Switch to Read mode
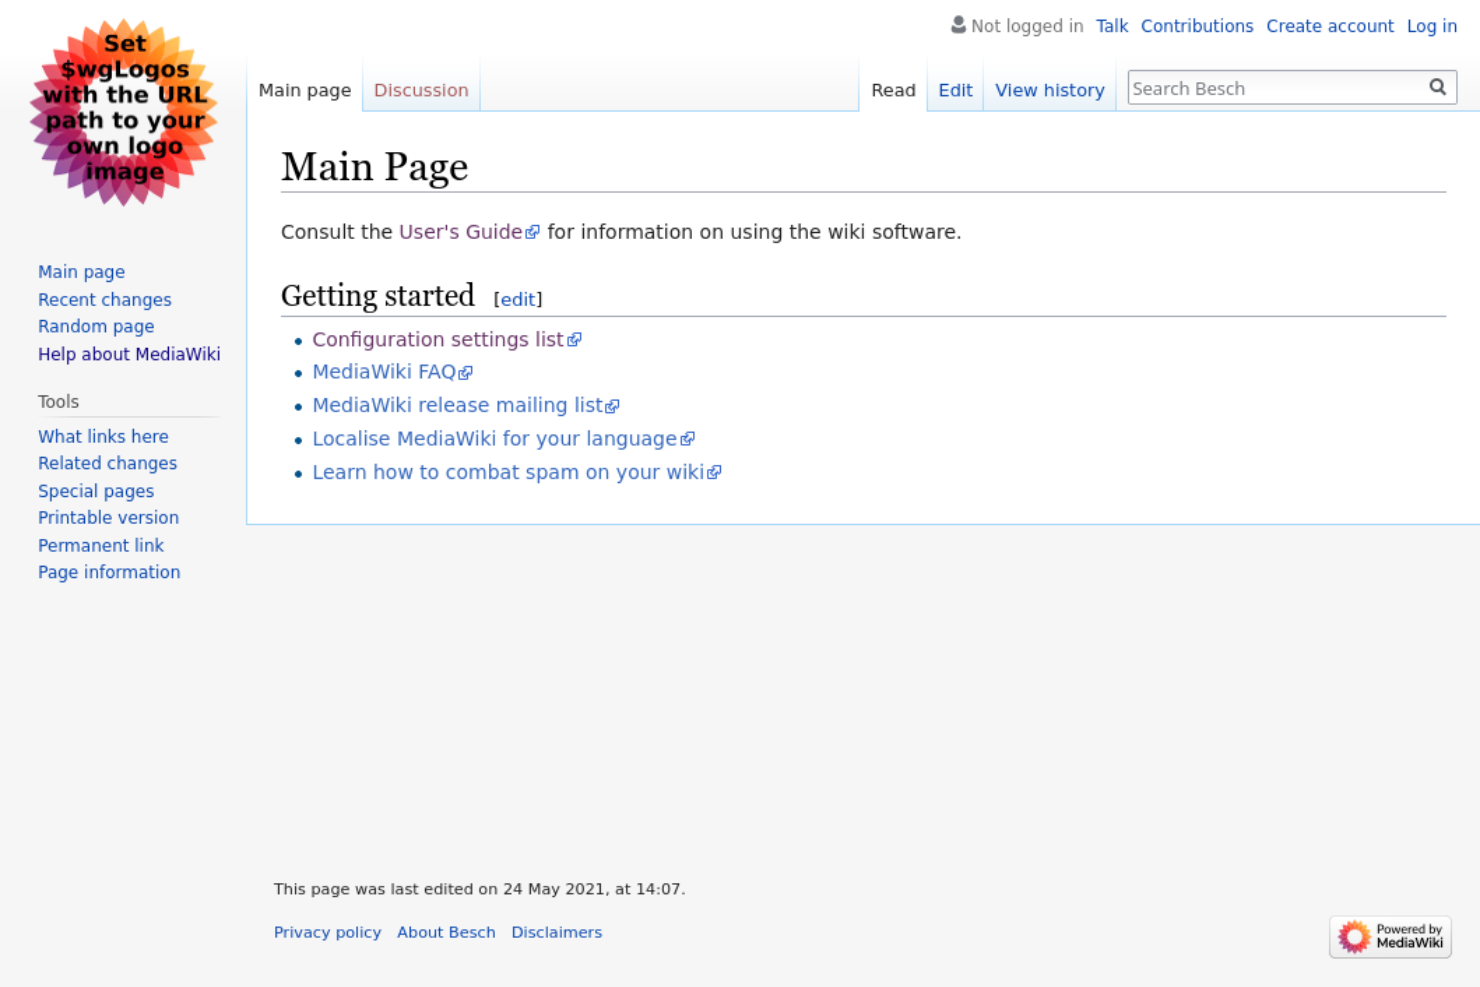 [x=892, y=90]
